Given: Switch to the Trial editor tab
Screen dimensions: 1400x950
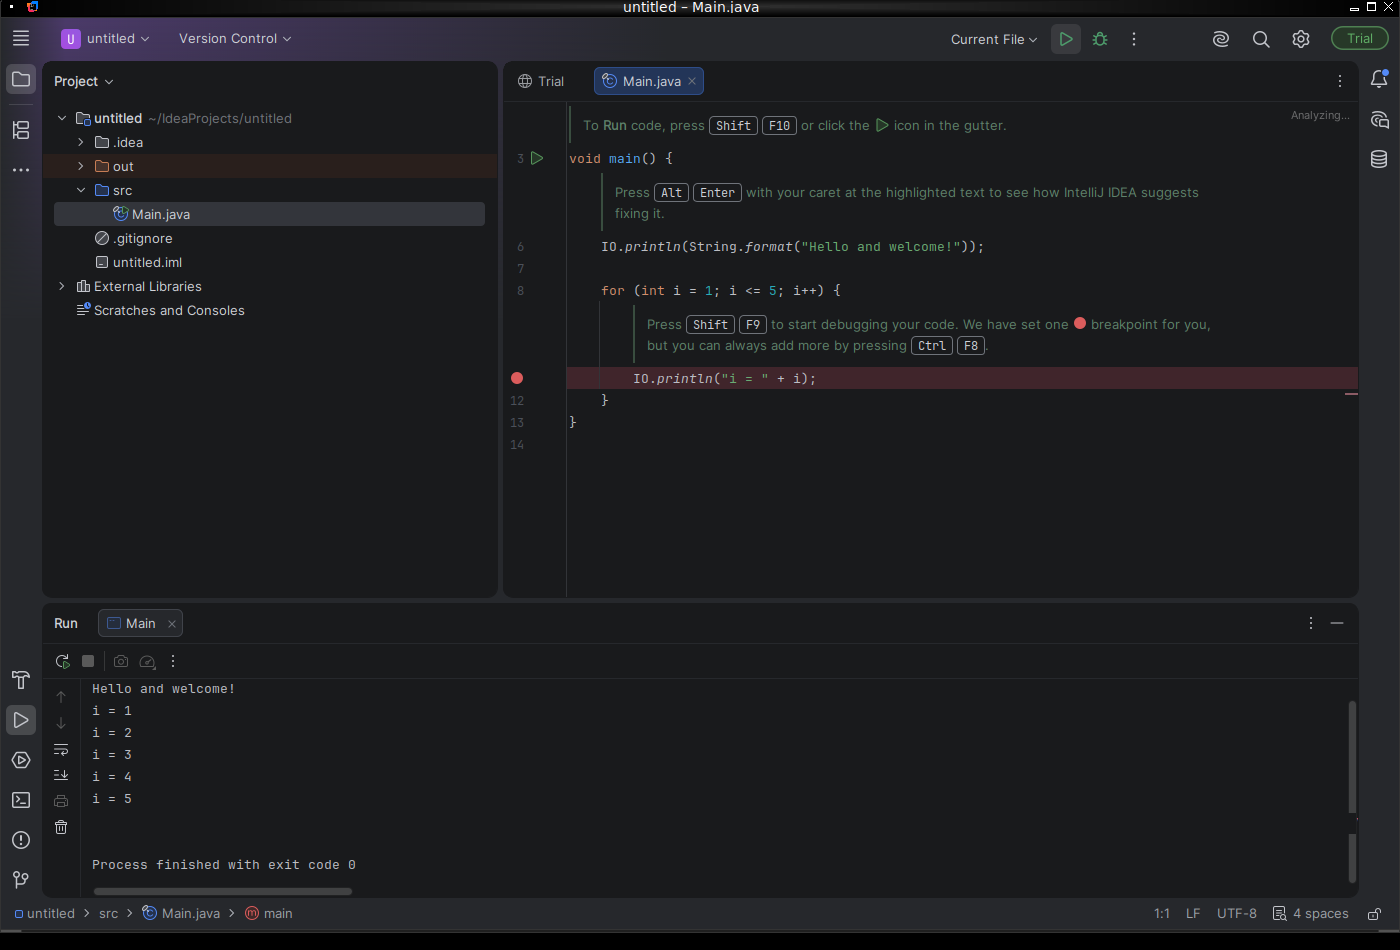Looking at the screenshot, I should (541, 81).
